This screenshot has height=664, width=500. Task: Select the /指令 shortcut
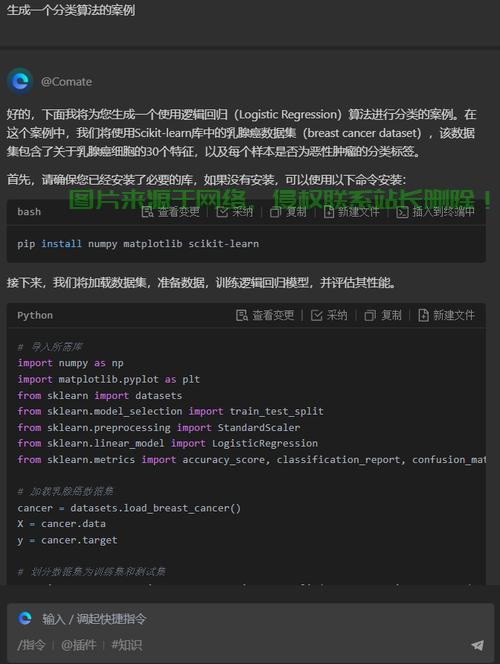pos(31,645)
